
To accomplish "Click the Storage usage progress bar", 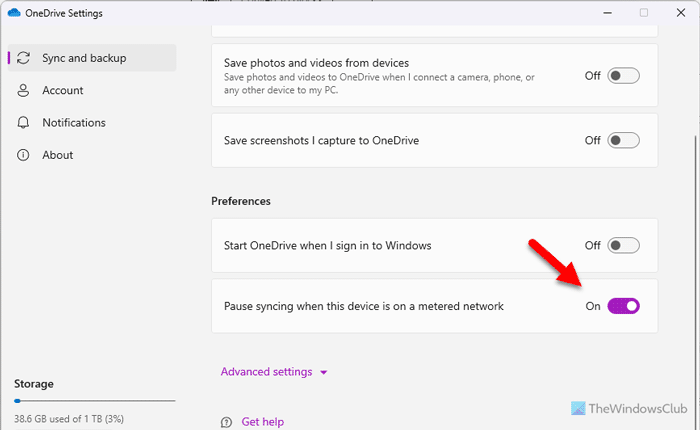I will pos(94,401).
